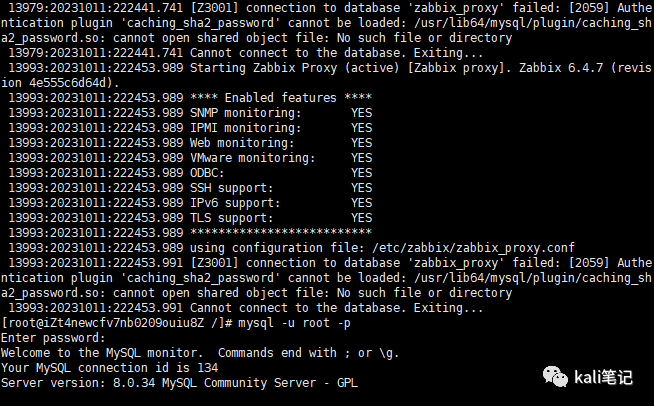Click the /etc/zabbix/zabbix_proxy.conf file path
Screen dimensions: 654x406
[473, 248]
